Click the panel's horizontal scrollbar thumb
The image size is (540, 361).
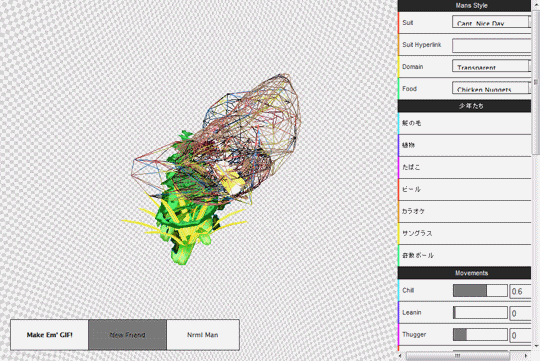click(458, 356)
